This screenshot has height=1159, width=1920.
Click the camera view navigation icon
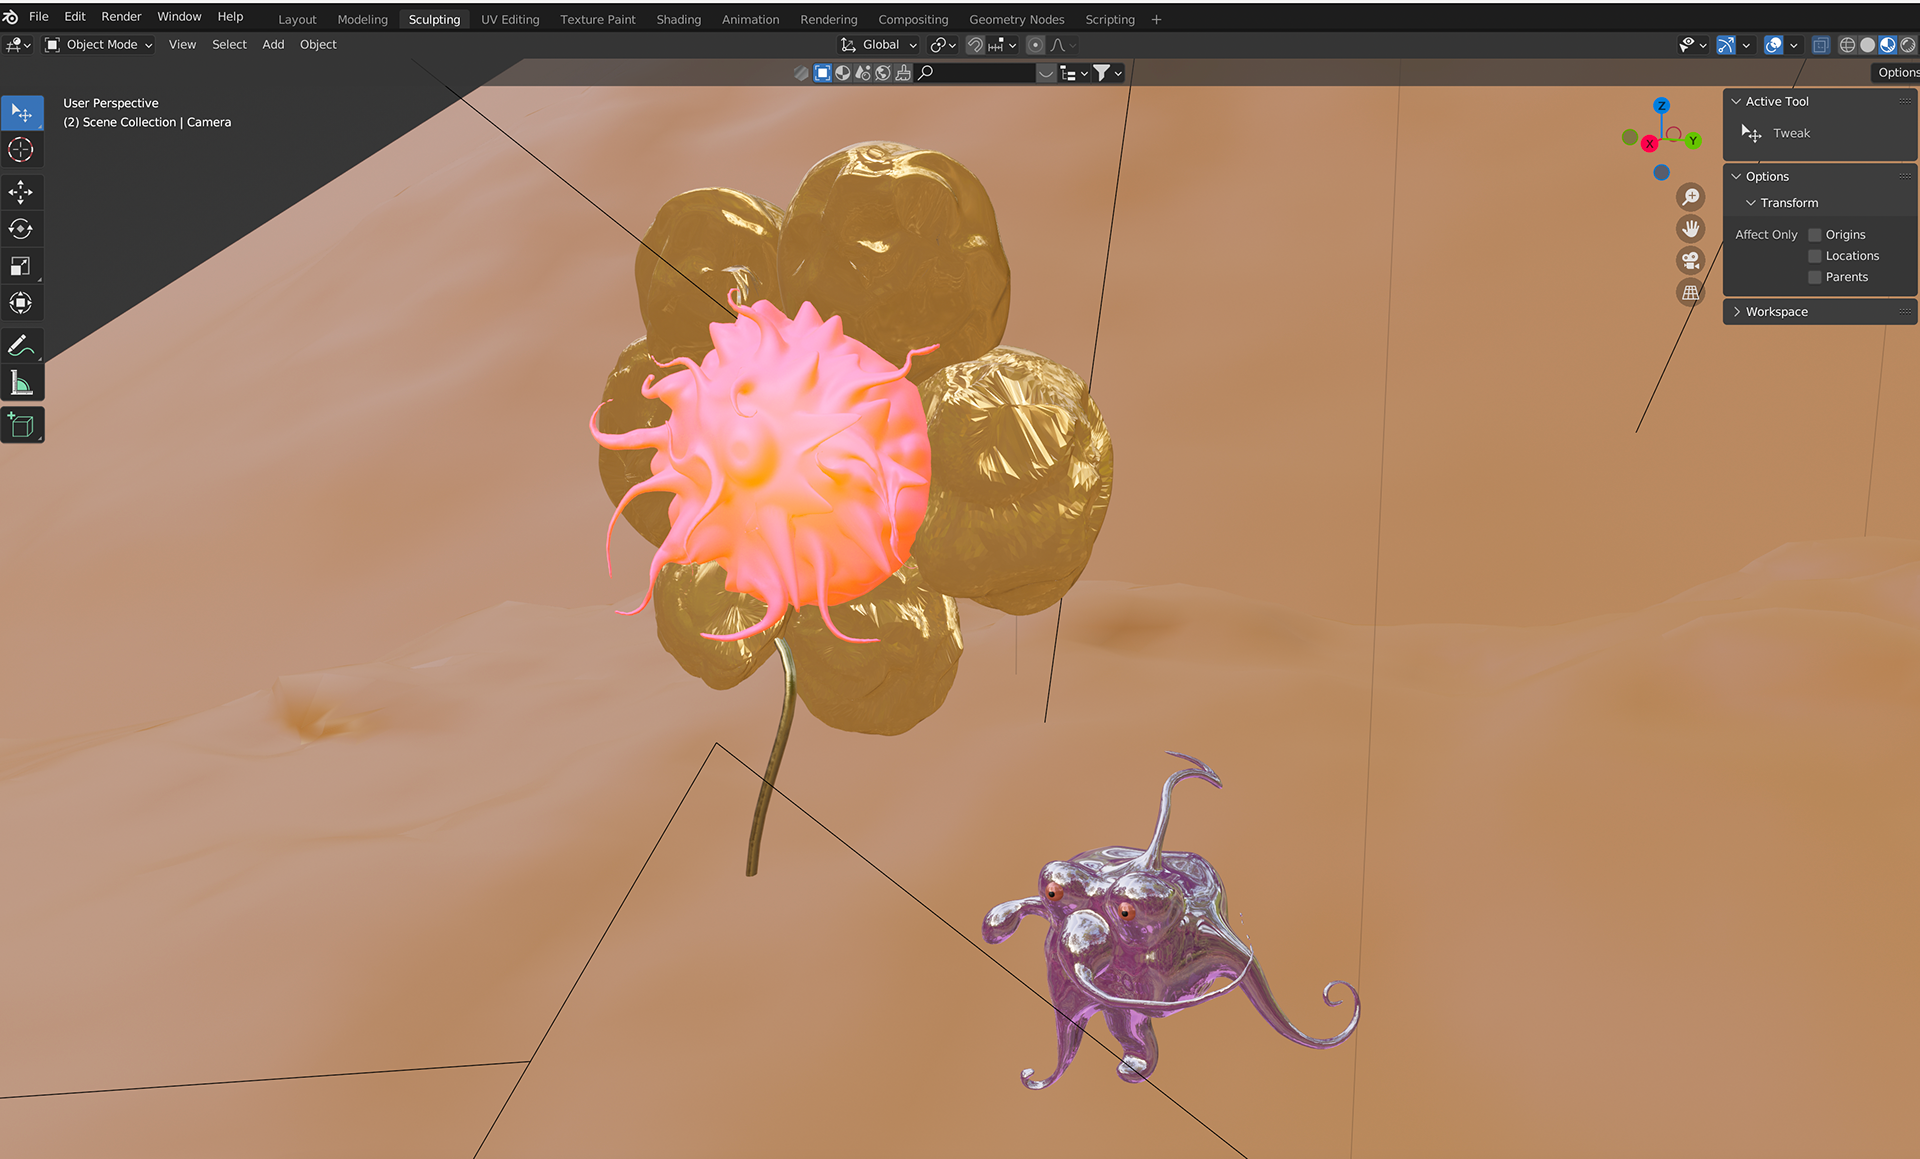(x=1690, y=261)
